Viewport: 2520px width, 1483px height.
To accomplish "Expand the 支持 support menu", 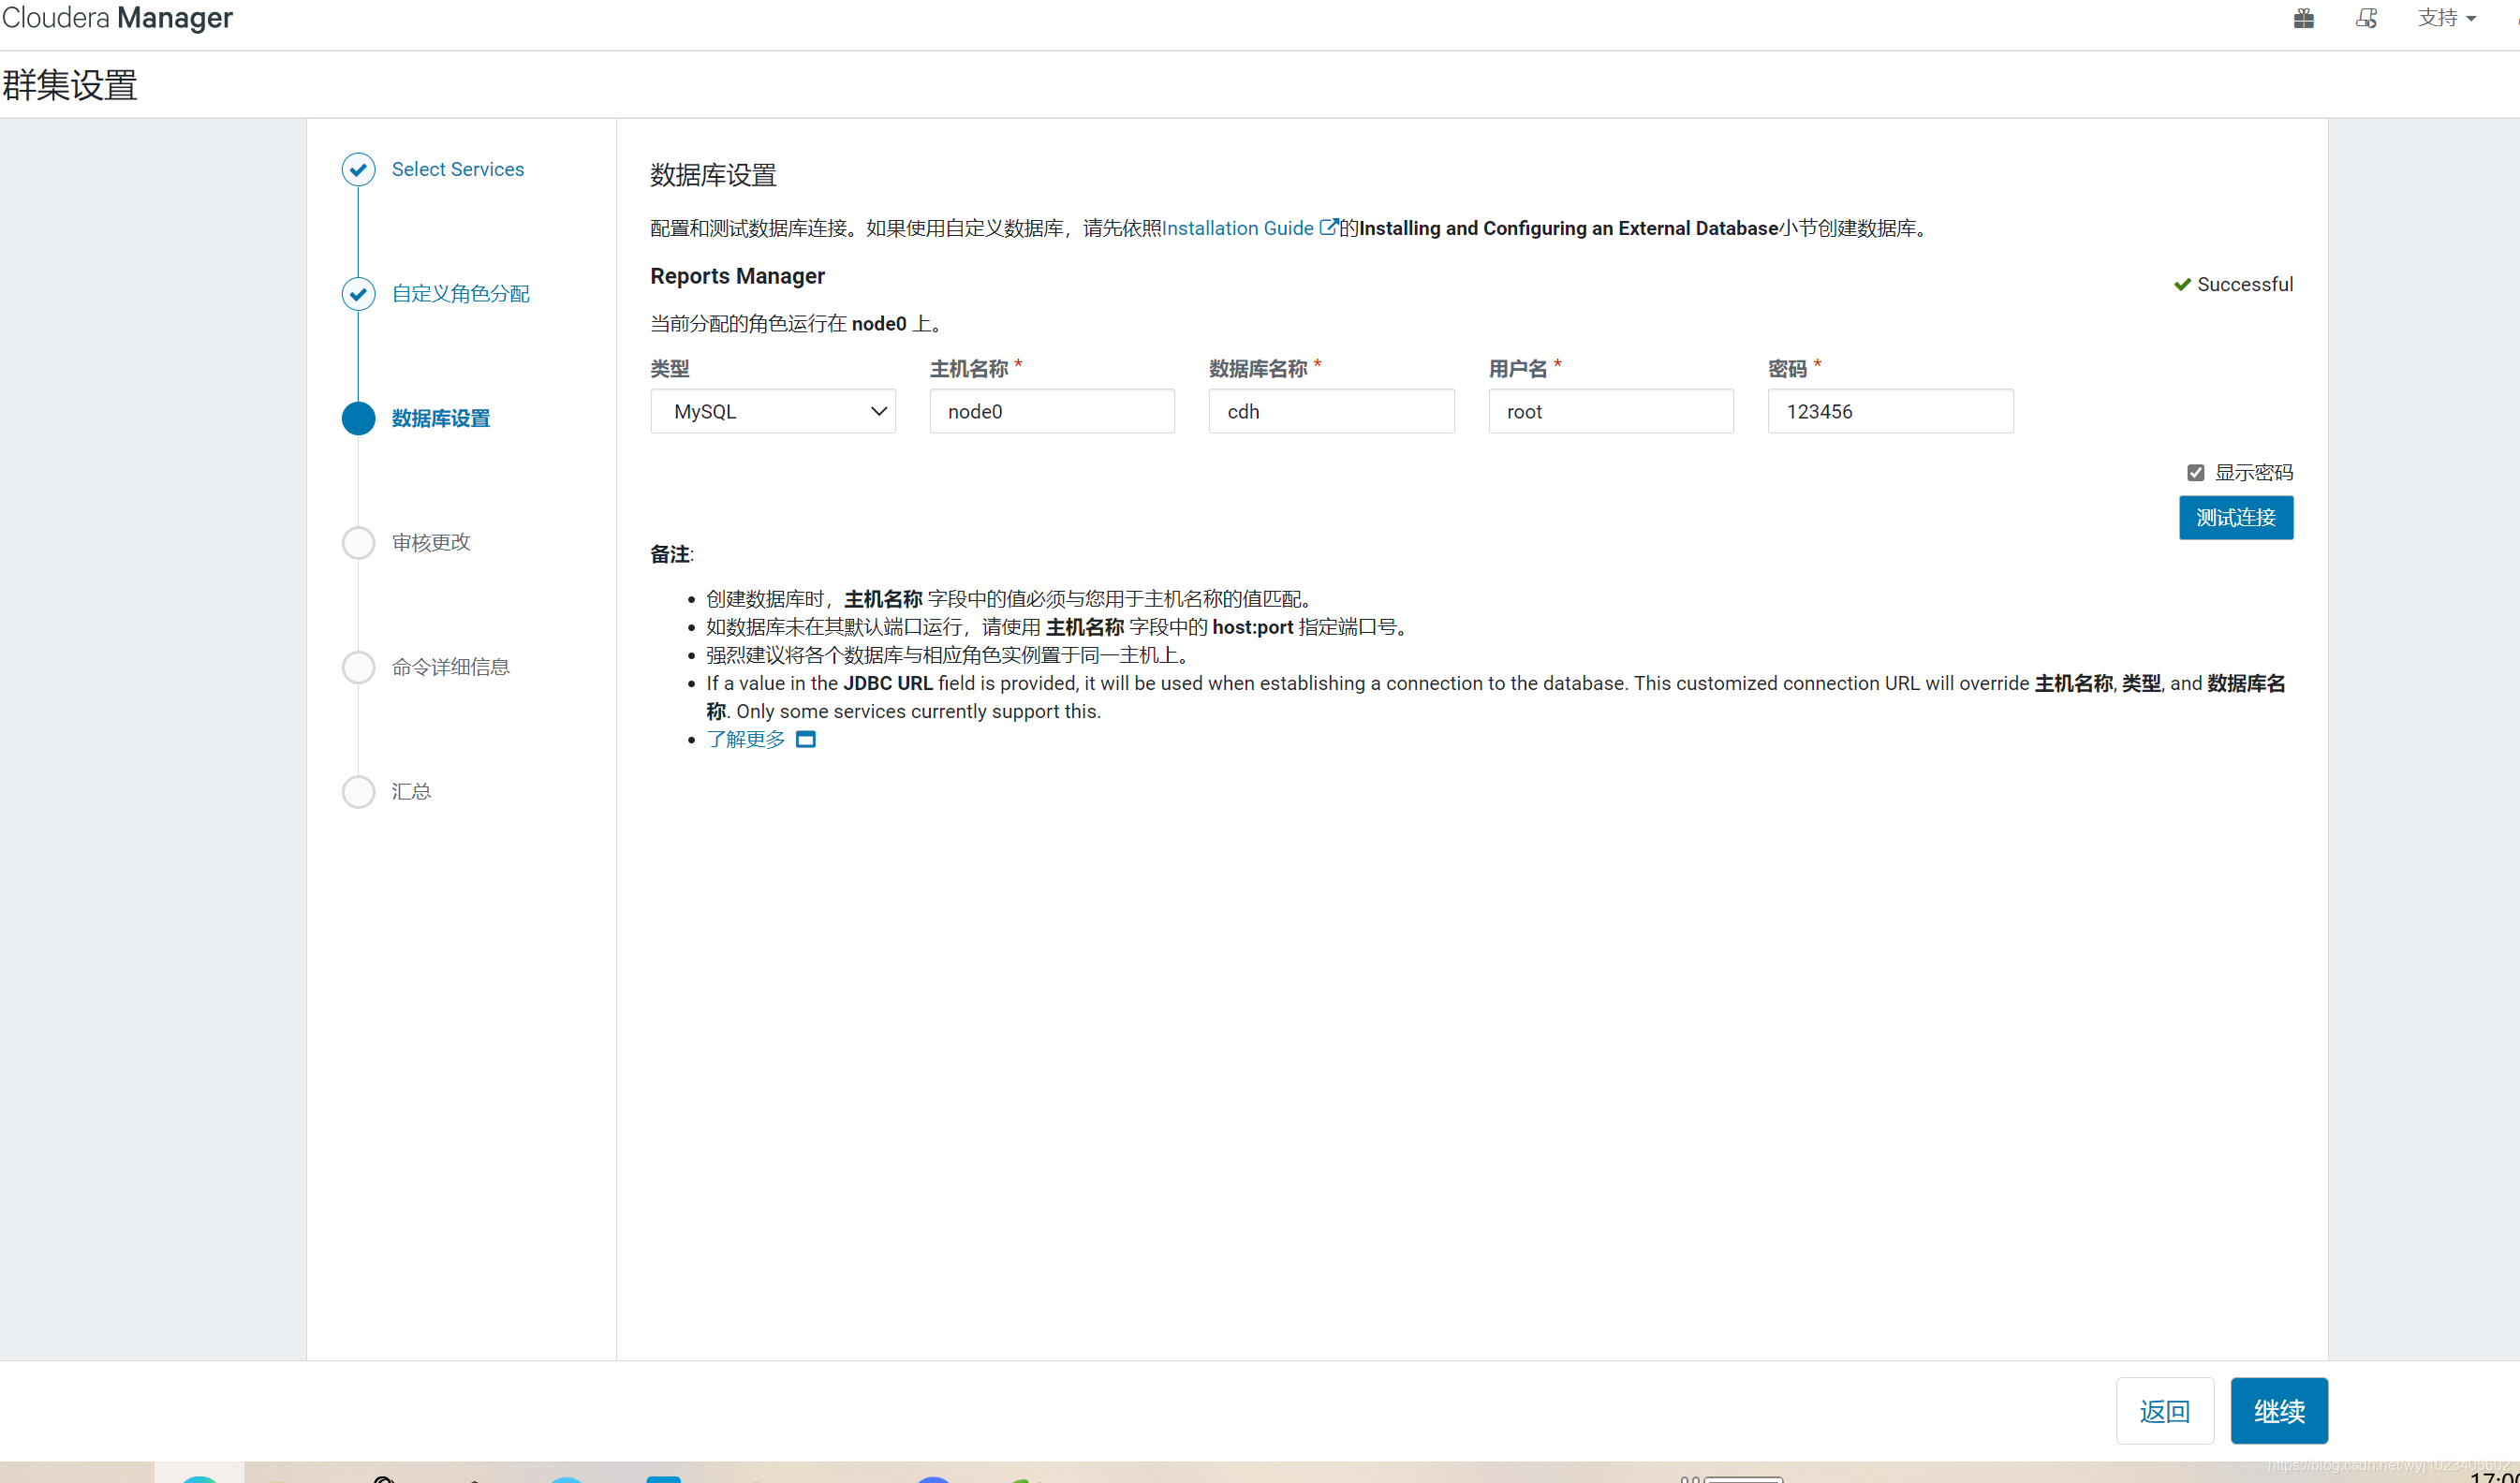I will coord(2445,18).
